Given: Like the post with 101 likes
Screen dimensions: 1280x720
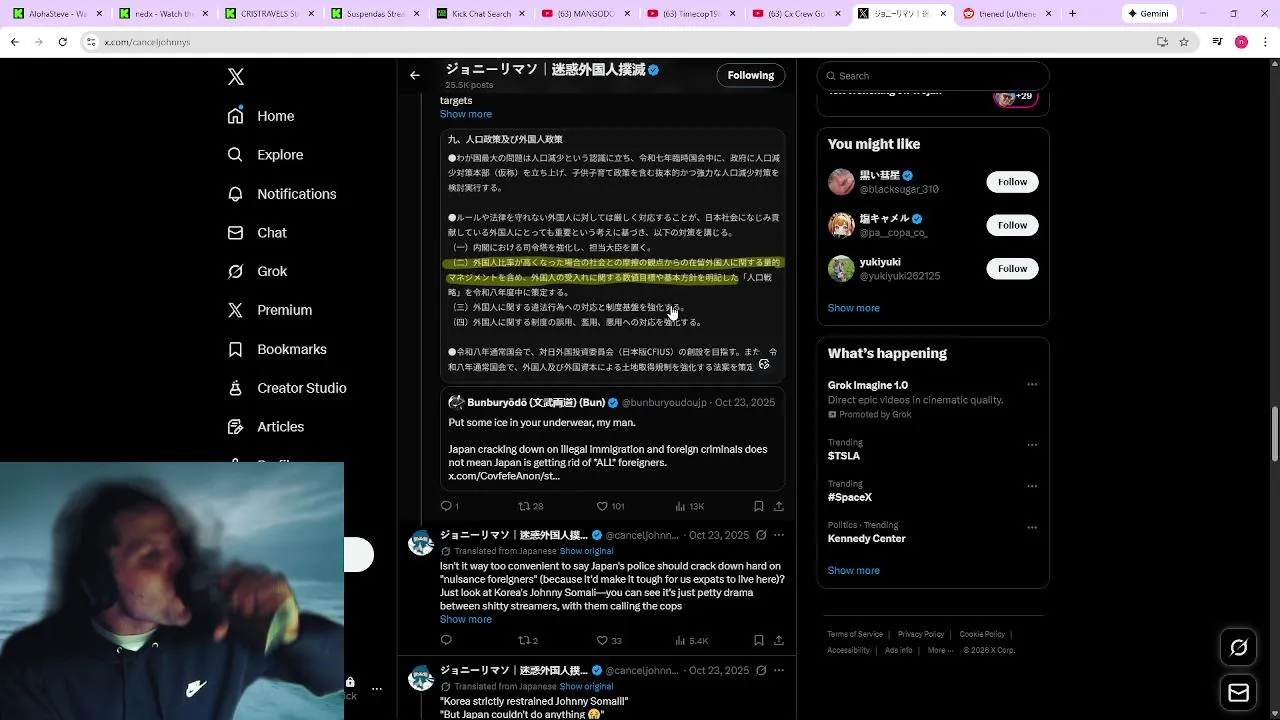Looking at the screenshot, I should 610,506.
